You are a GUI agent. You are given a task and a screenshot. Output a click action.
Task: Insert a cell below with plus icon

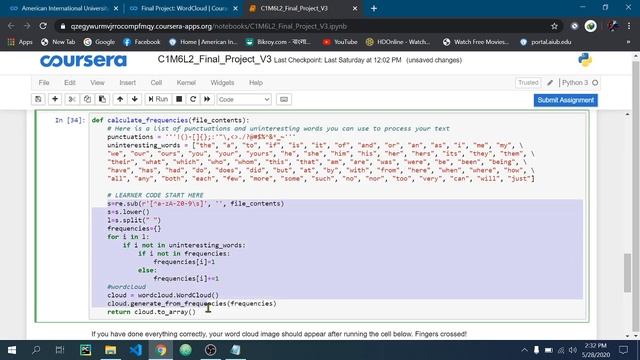(55, 99)
